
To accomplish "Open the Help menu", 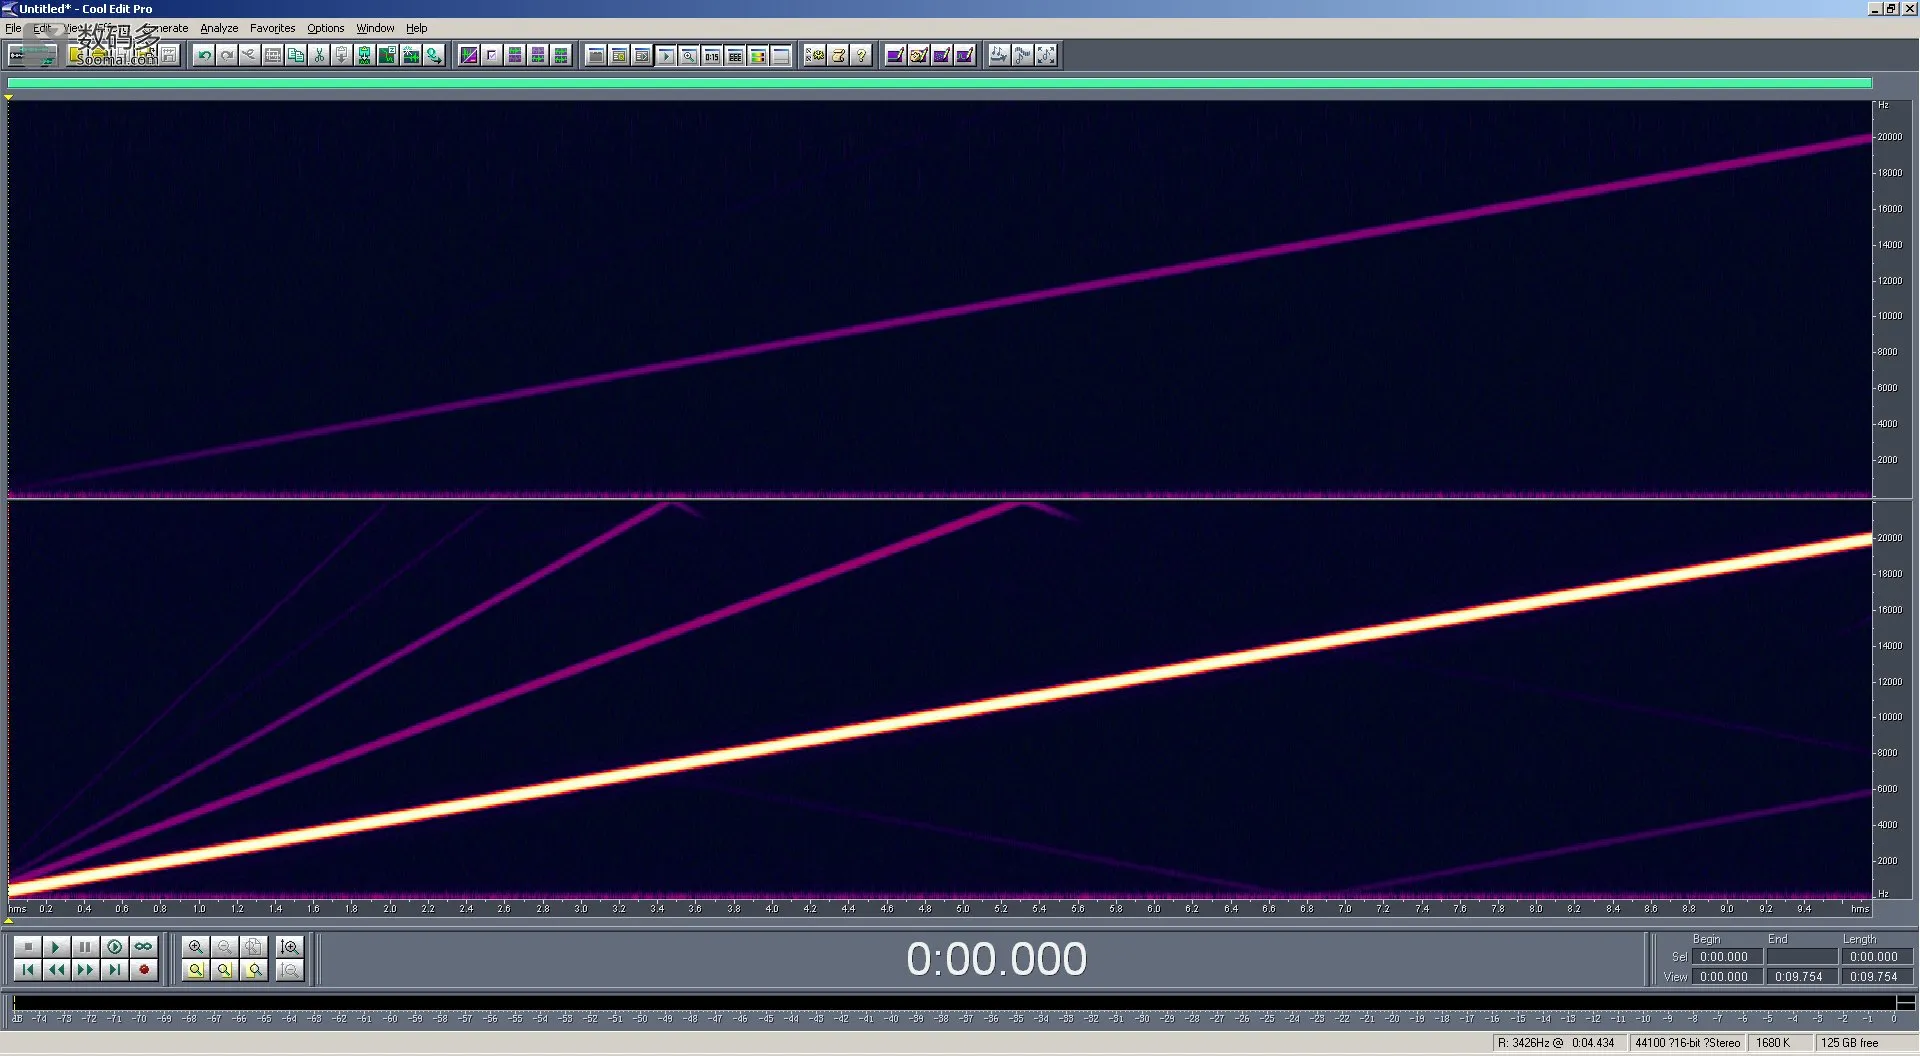I will click(416, 28).
